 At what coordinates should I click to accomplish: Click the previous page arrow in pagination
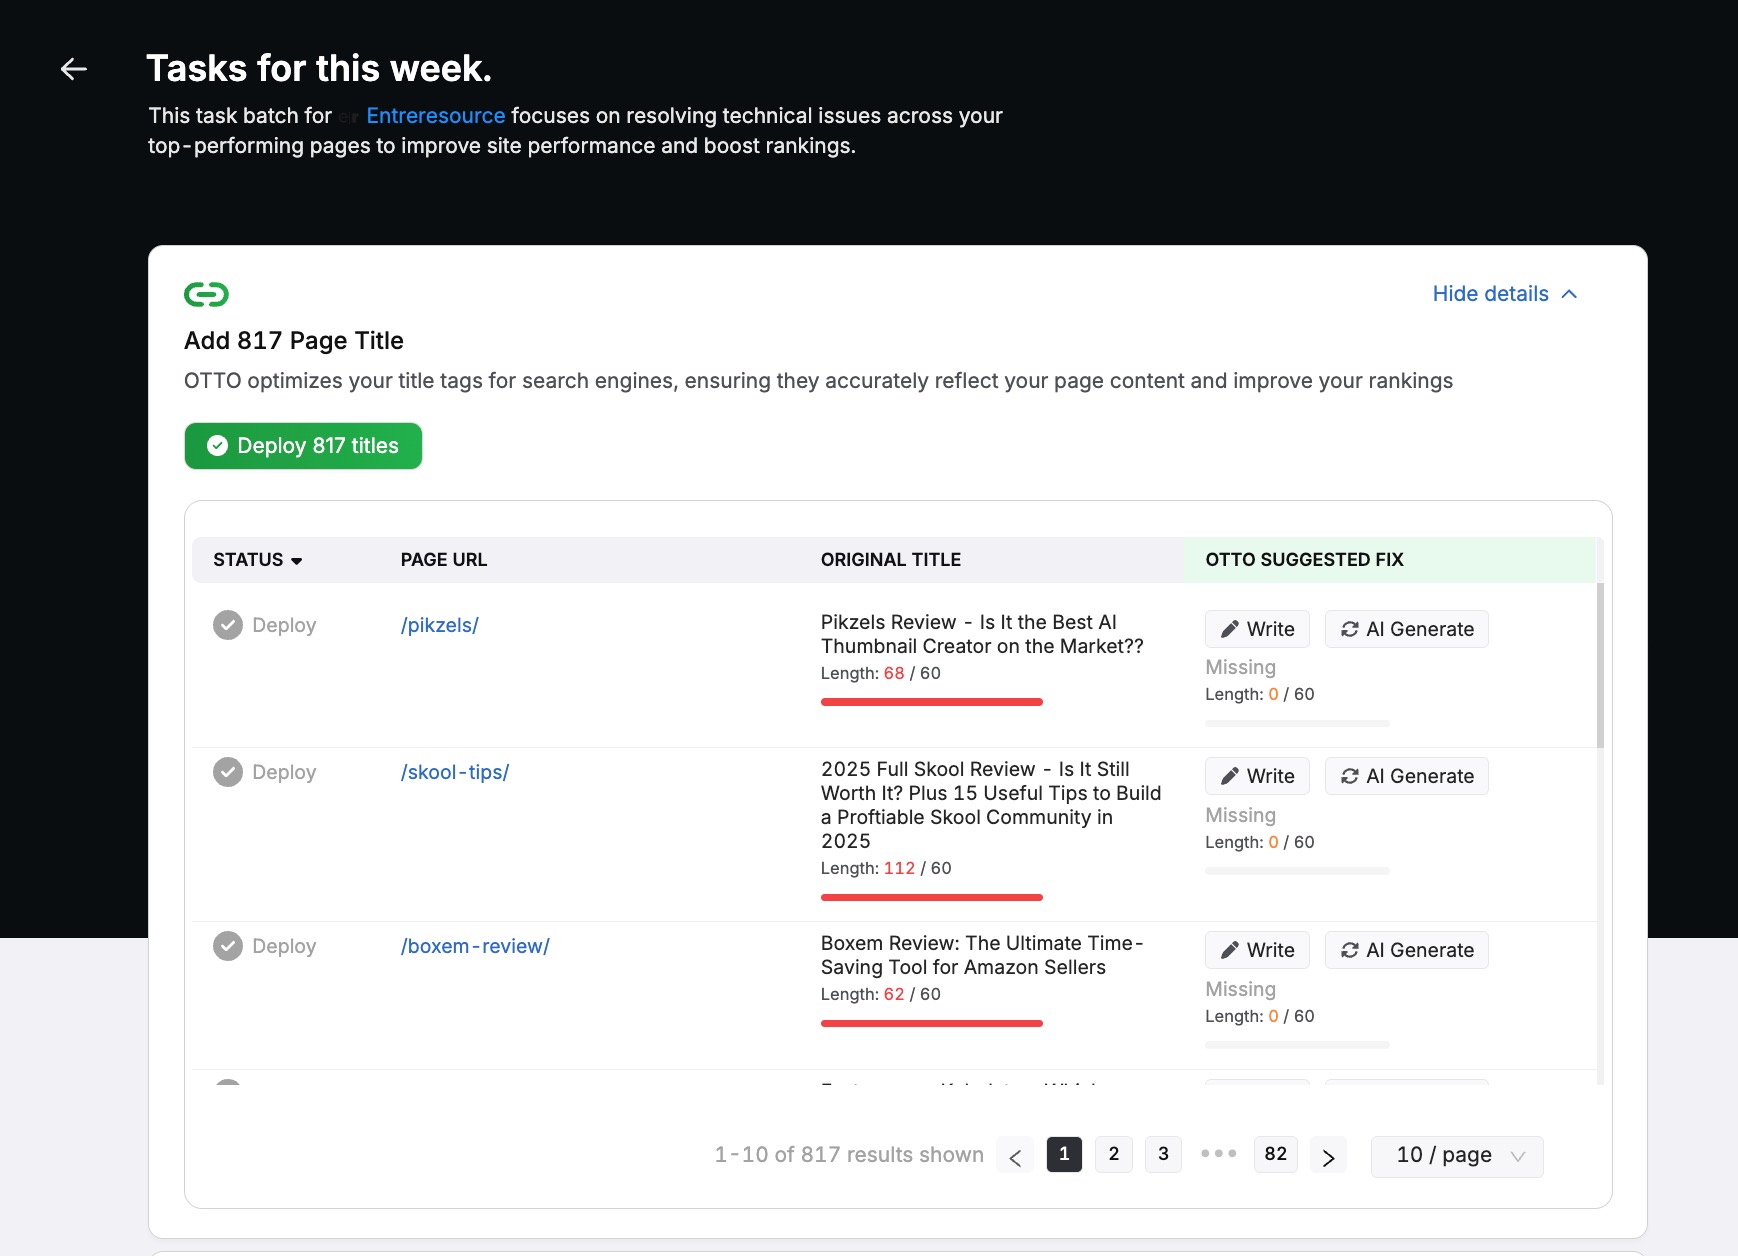click(x=1015, y=1154)
